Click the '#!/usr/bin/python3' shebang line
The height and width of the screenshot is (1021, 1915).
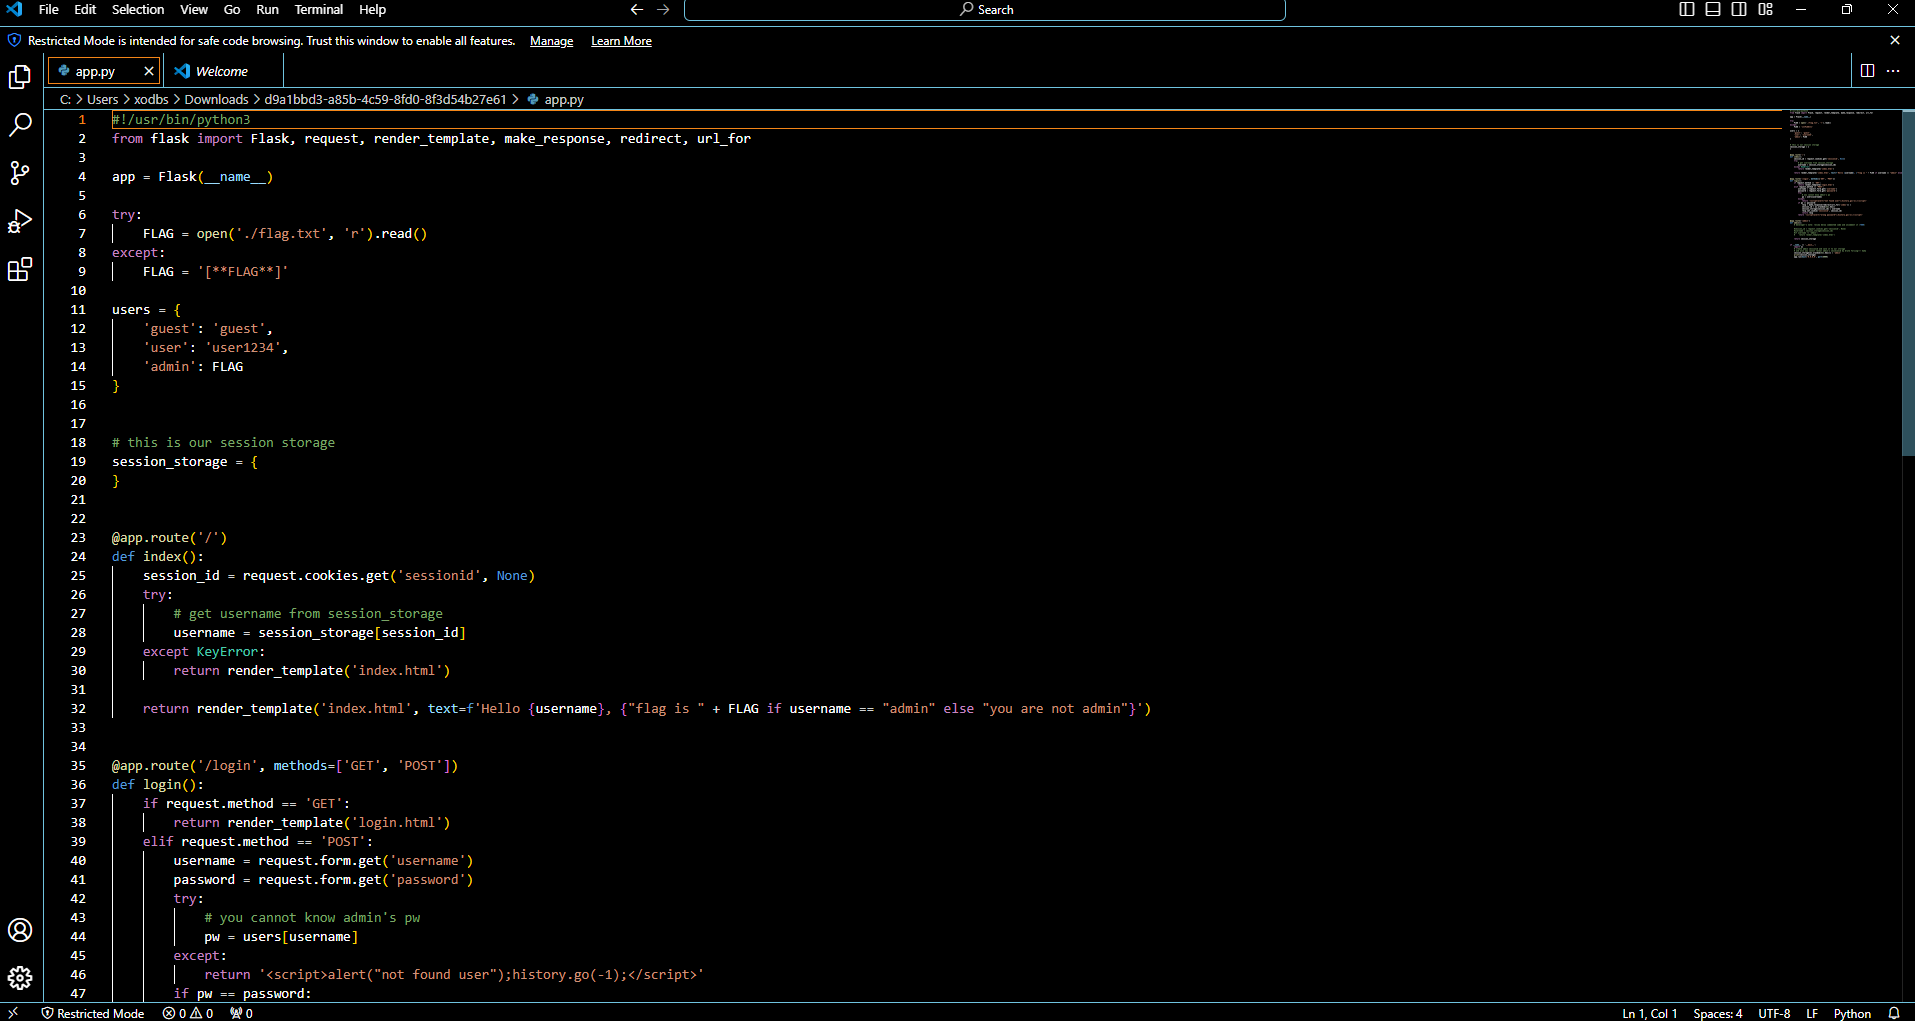181,119
